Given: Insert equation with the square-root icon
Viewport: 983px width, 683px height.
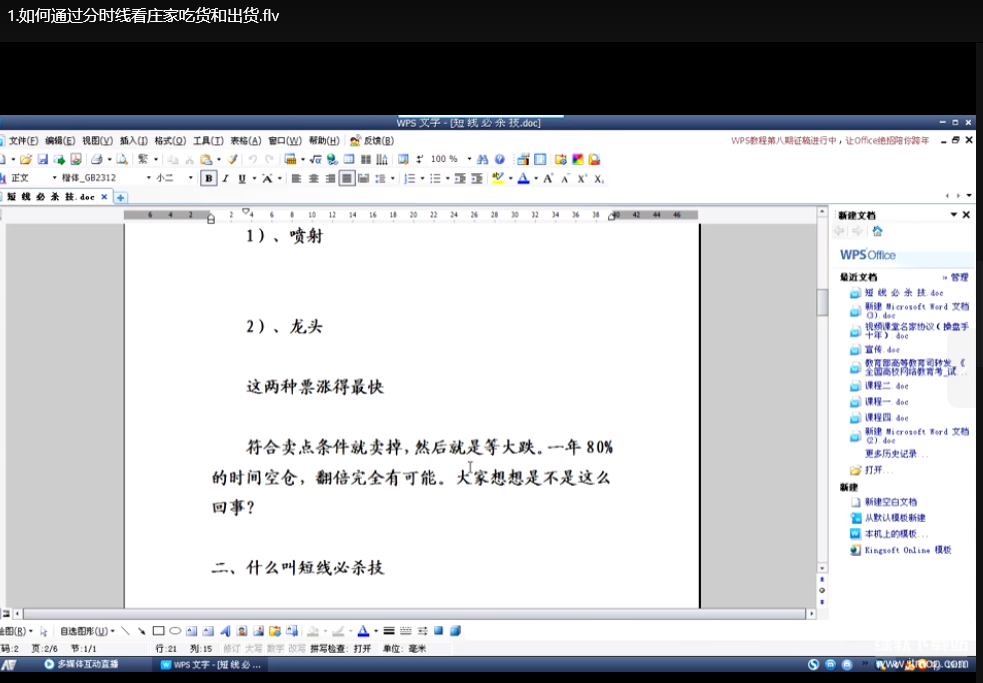Looking at the screenshot, I should coord(316,159).
